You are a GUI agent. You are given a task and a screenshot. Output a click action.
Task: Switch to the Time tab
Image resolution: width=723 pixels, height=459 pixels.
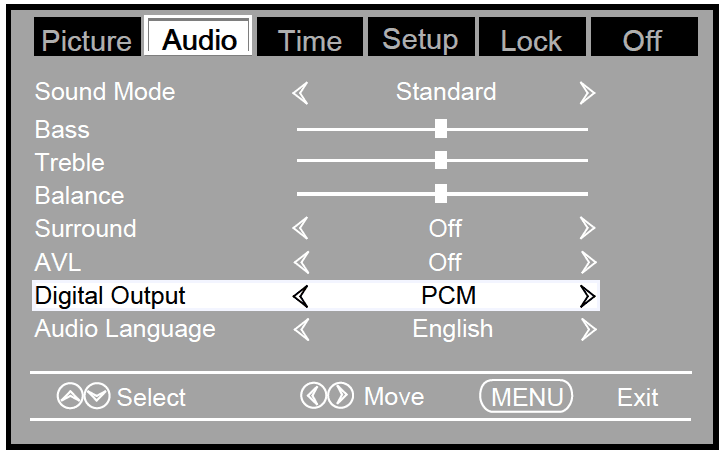pos(310,40)
